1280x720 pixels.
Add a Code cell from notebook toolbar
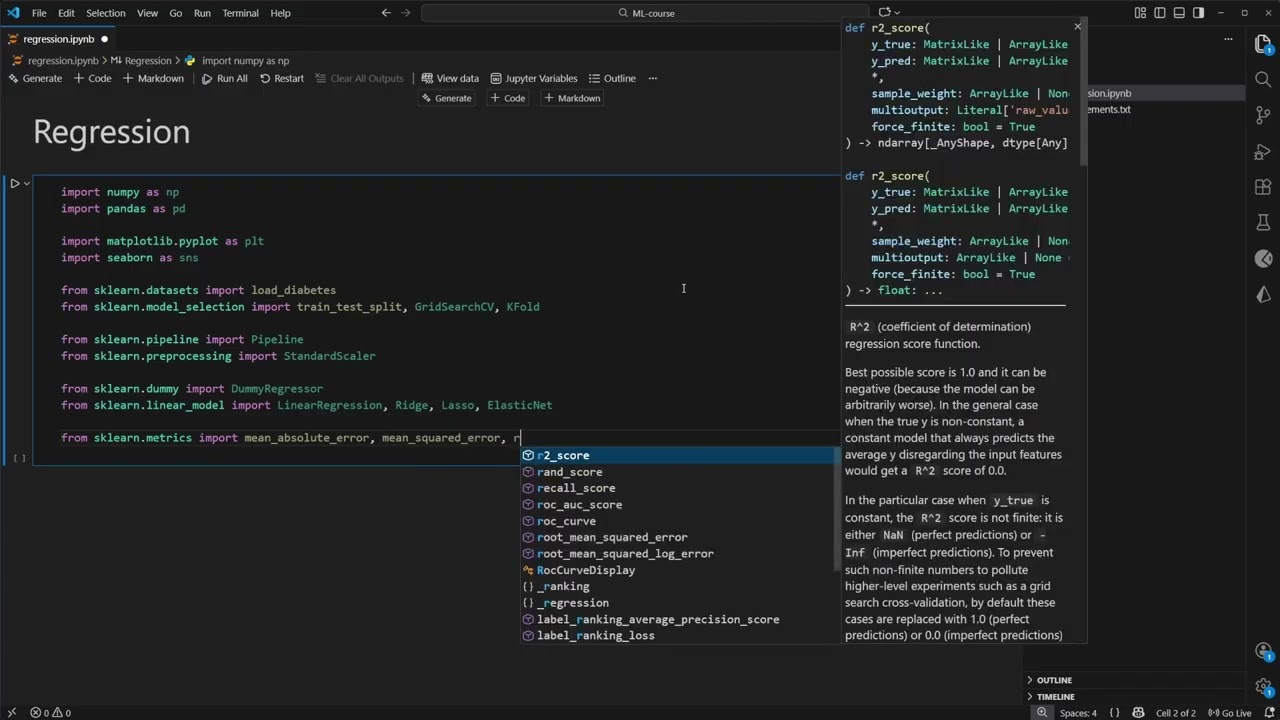coord(92,78)
